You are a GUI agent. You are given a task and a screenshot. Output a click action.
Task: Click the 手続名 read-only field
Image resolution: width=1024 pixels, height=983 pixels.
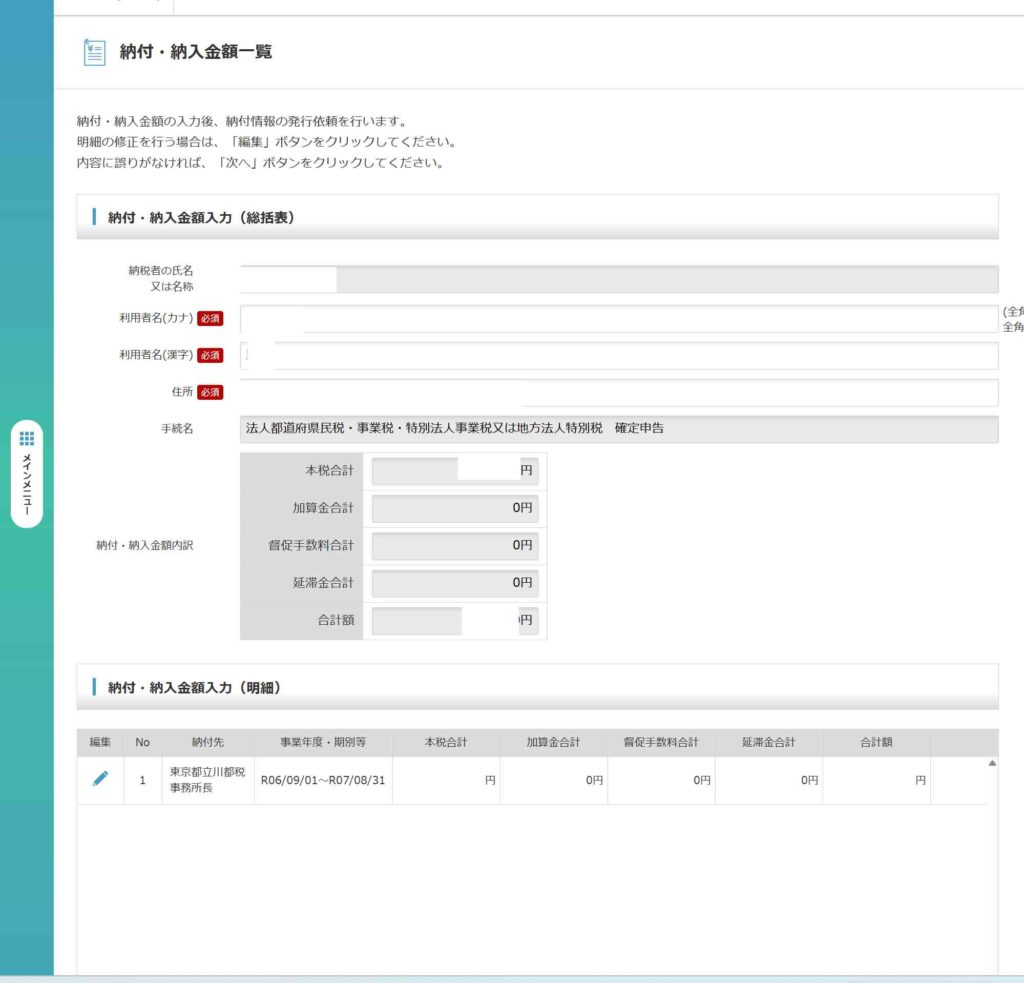618,429
